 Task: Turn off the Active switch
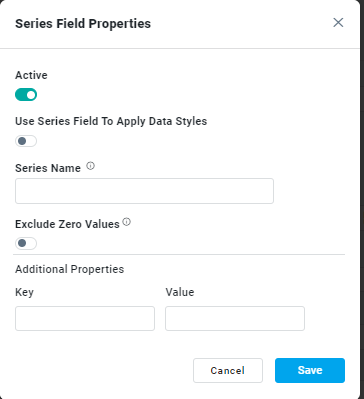coord(26,95)
